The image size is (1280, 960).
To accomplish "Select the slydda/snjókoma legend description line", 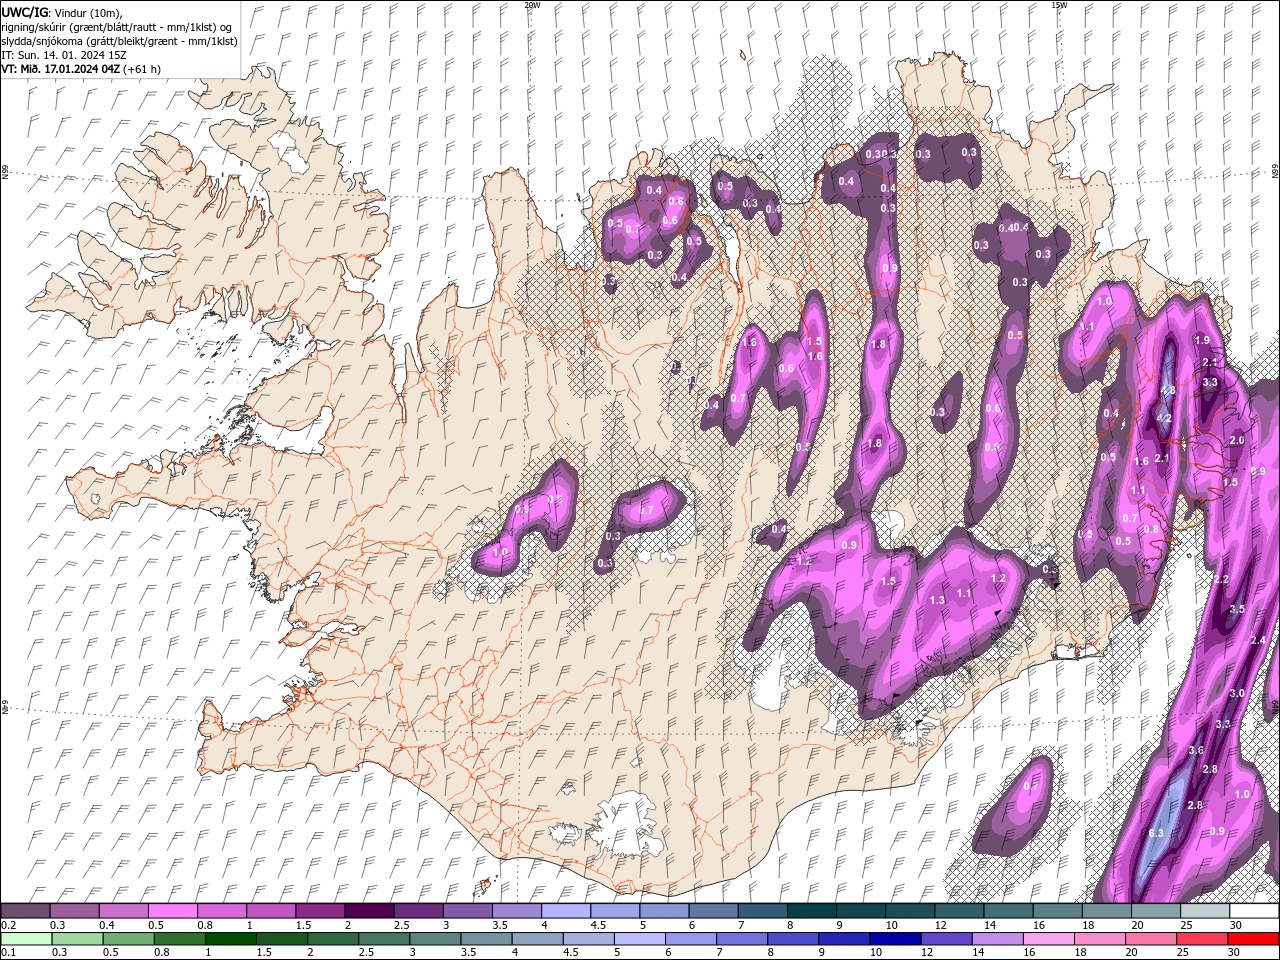I will pos(120,41).
